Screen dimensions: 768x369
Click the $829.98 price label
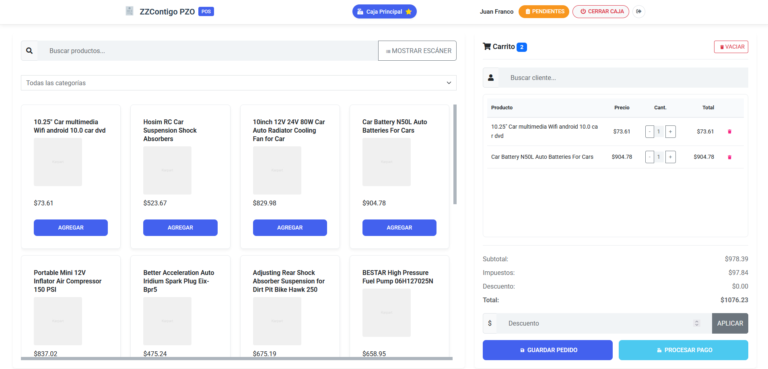pos(264,203)
